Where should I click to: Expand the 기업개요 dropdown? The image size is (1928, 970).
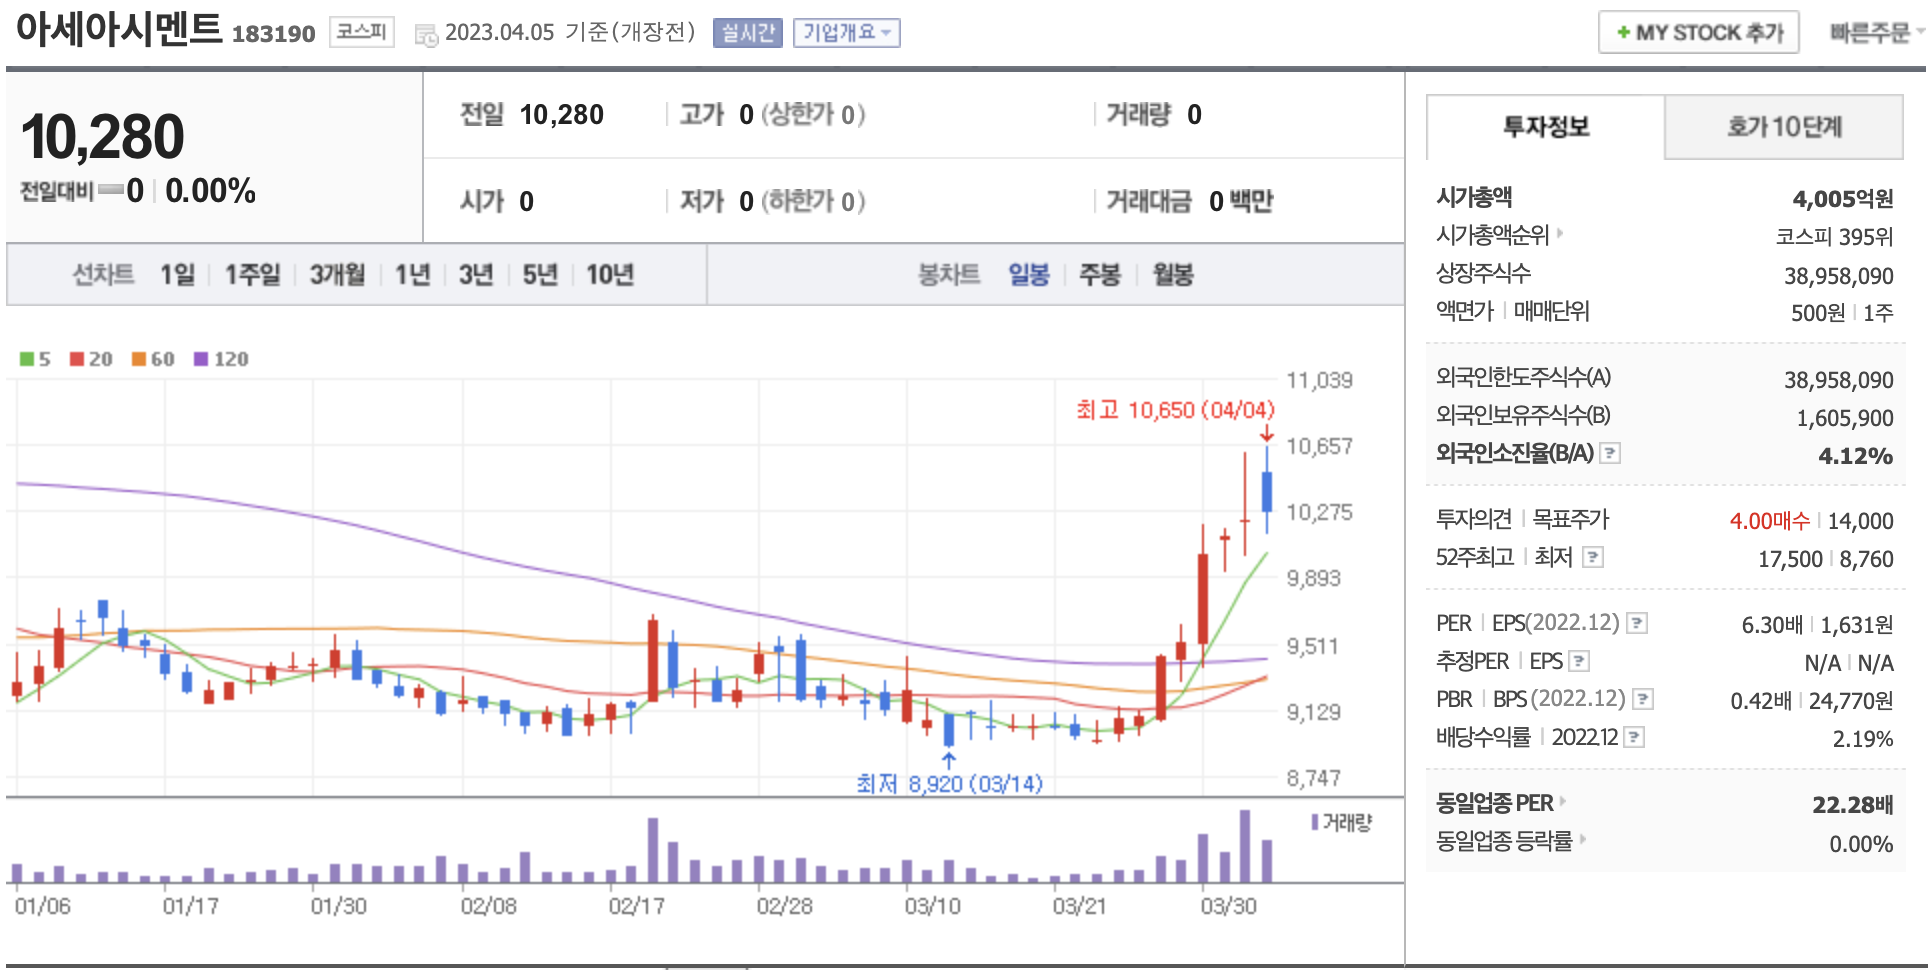[846, 33]
